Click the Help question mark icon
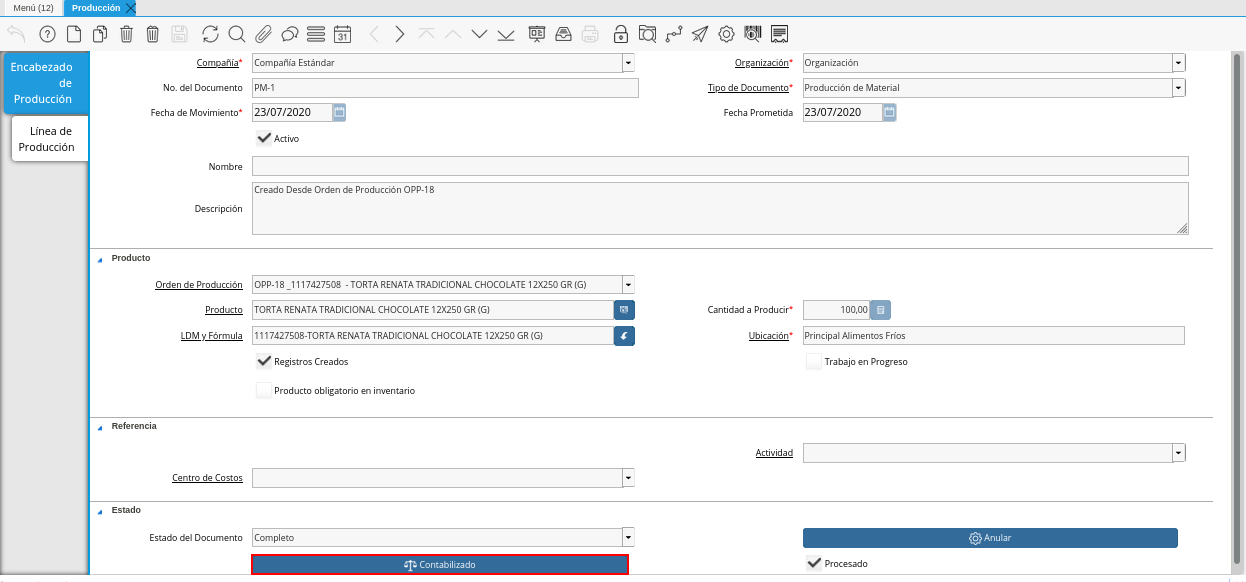The image size is (1246, 582). (47, 34)
